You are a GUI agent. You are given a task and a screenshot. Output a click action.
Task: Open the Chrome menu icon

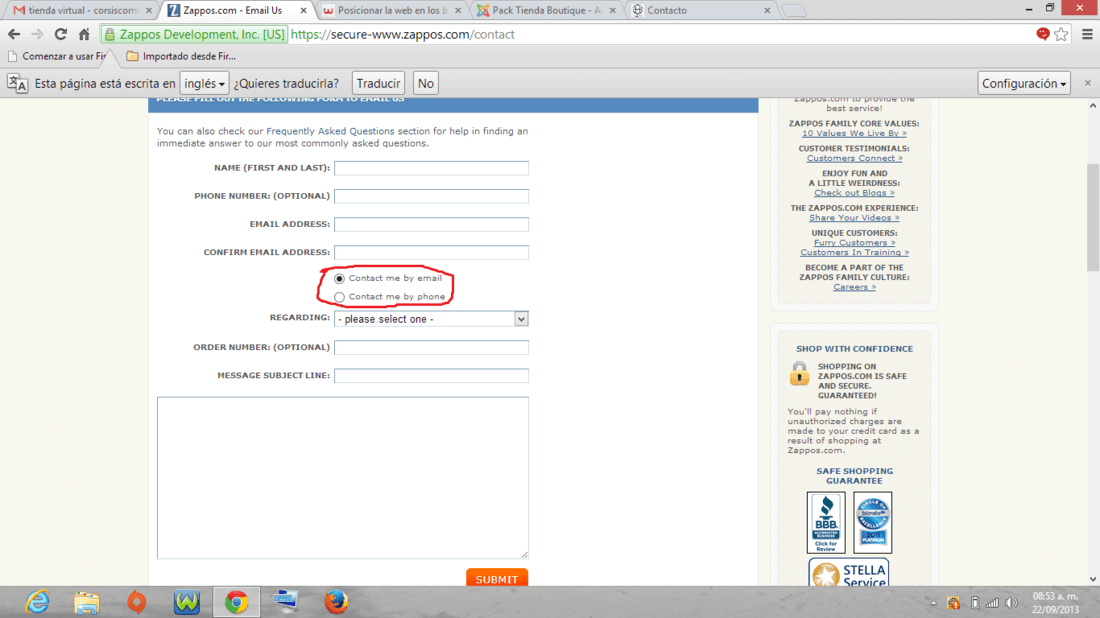pos(1087,34)
